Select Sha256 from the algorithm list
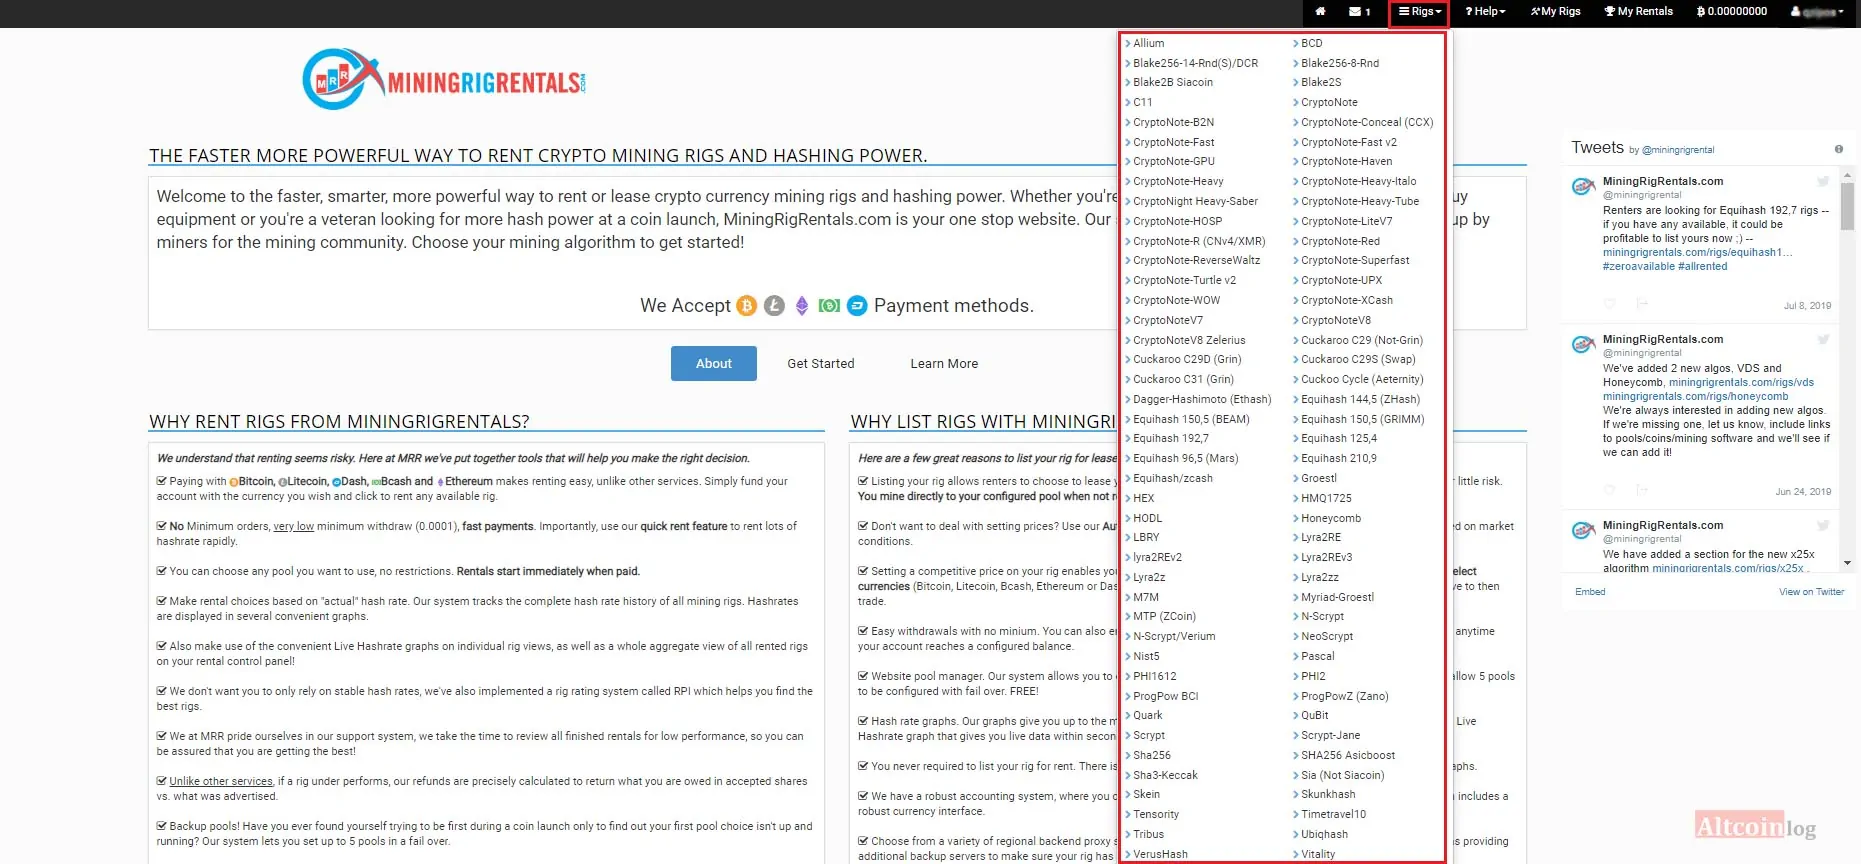Screen dimensions: 1861x864 1151,755
